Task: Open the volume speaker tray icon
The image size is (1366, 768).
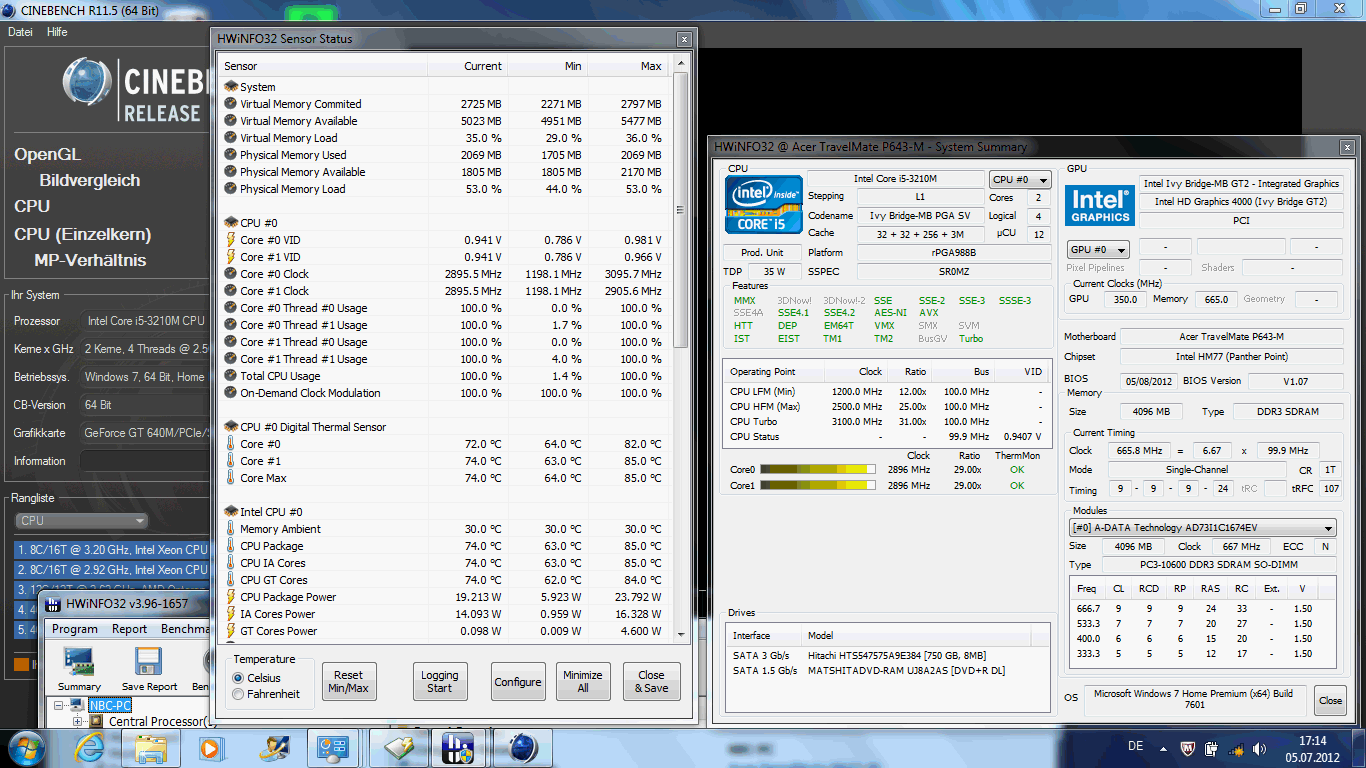Action: (x=1260, y=747)
